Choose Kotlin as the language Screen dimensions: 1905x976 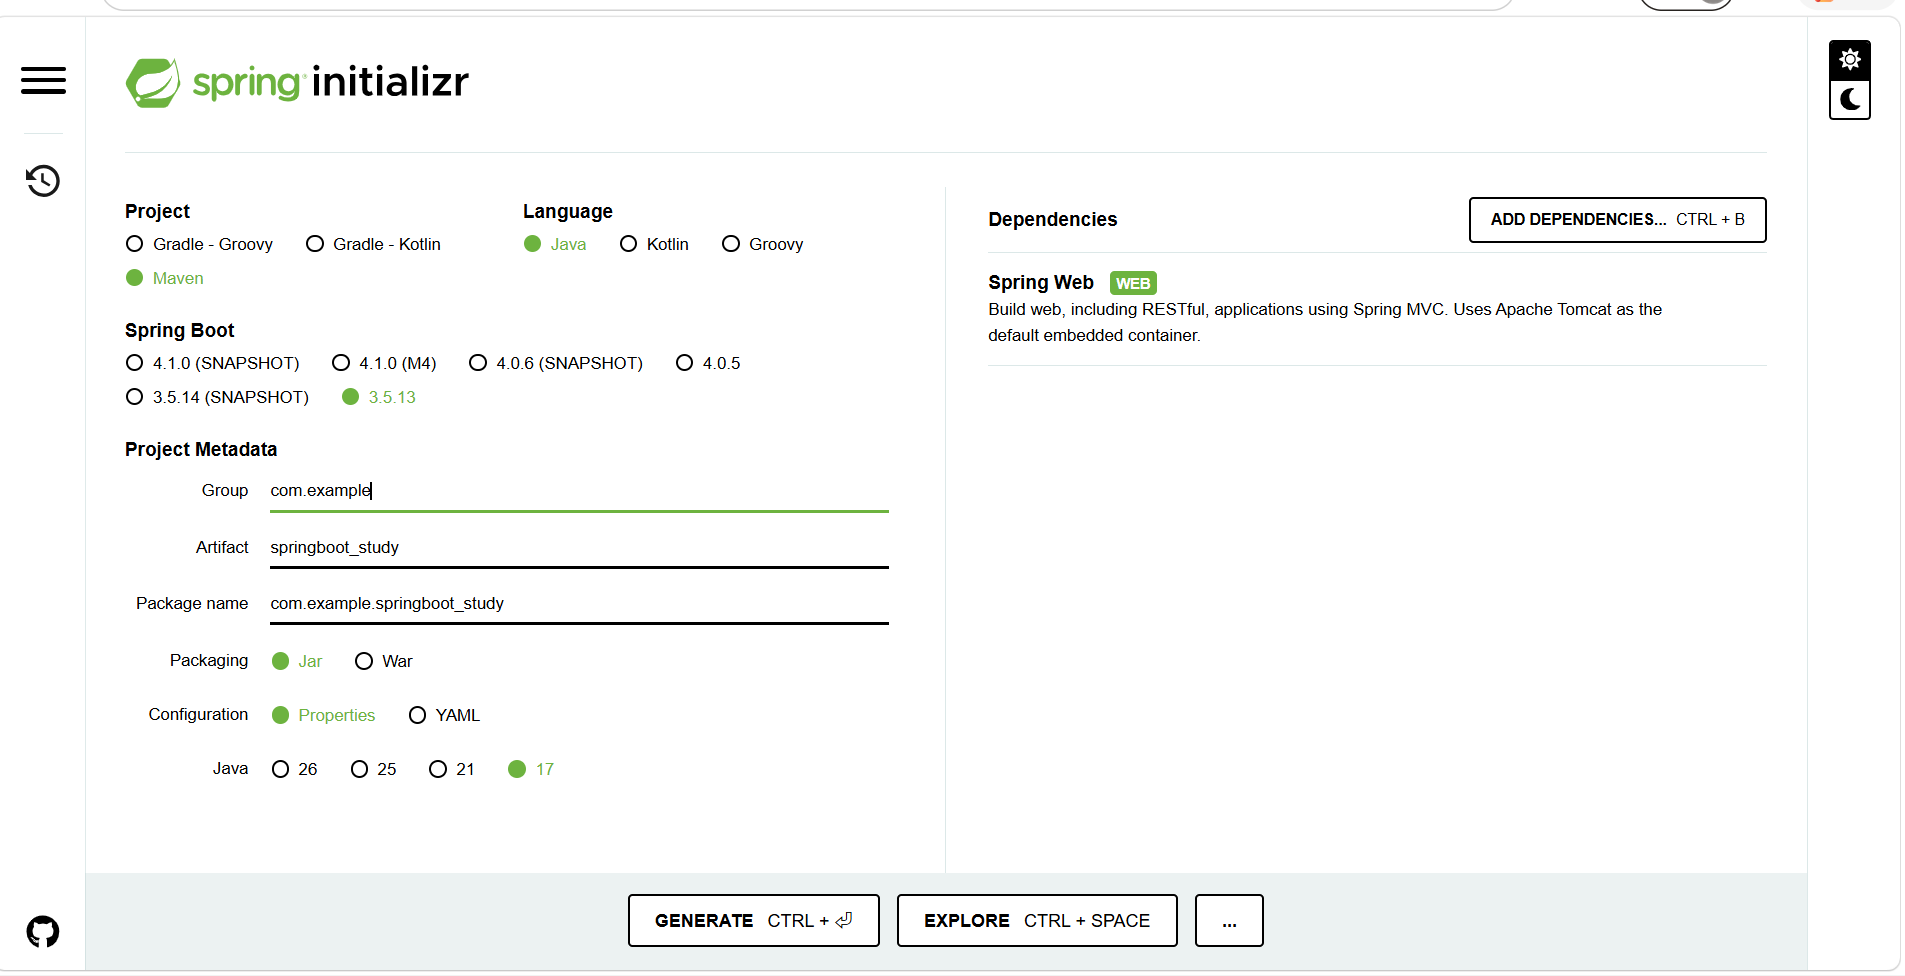[654, 244]
